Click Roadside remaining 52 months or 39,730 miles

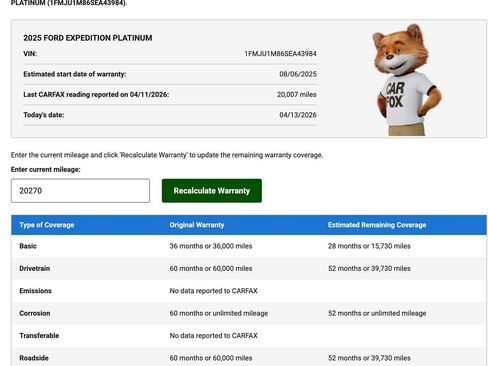point(369,358)
